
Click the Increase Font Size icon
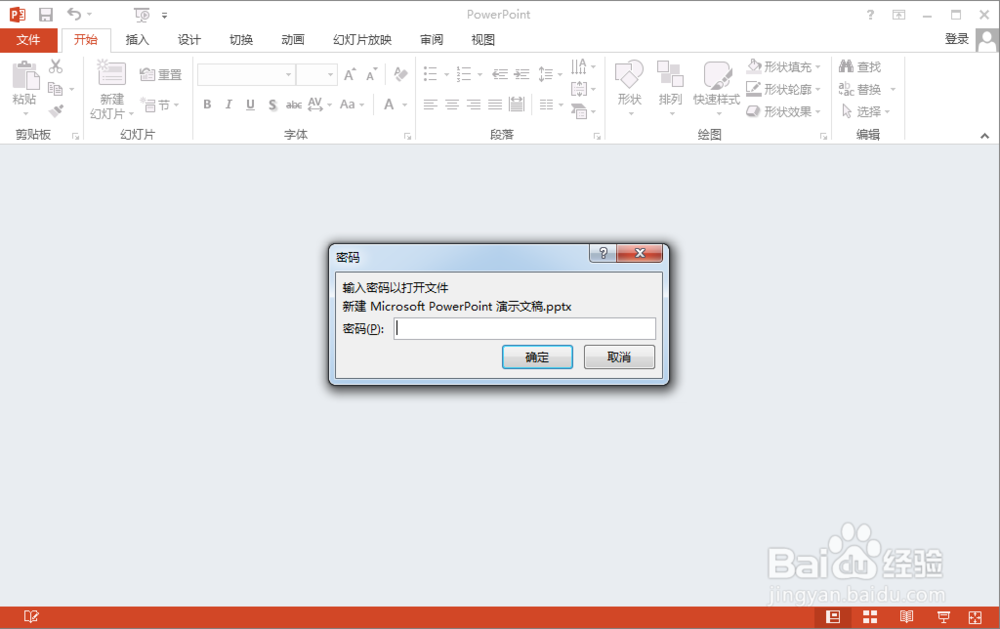click(x=349, y=75)
